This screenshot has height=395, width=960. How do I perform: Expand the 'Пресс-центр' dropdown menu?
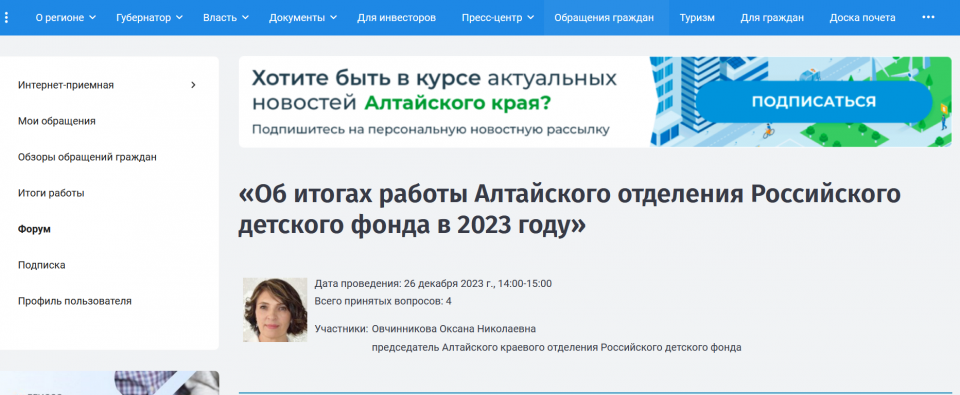click(498, 18)
